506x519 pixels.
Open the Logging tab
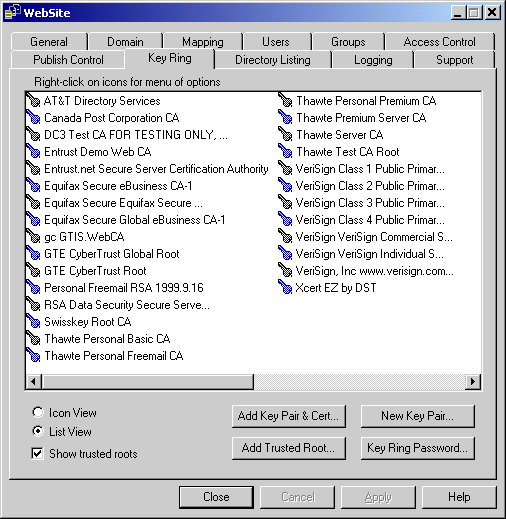[x=373, y=60]
